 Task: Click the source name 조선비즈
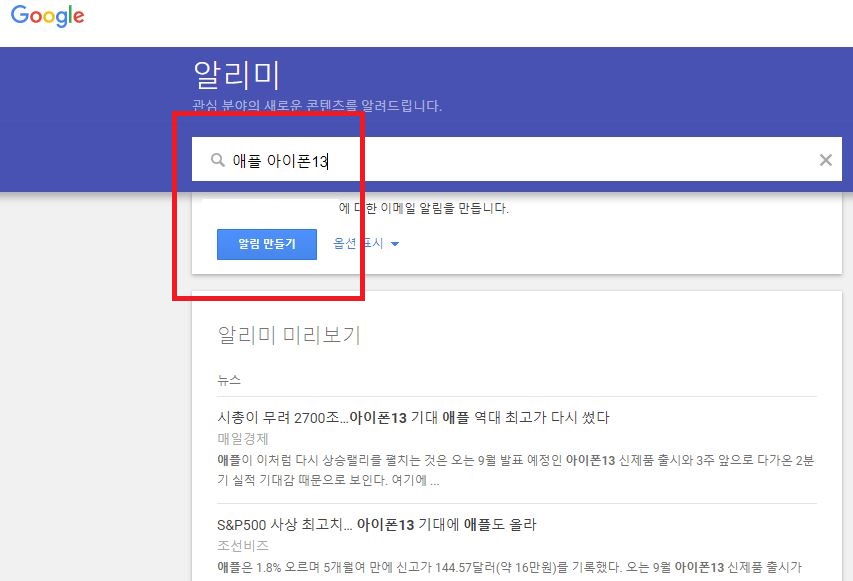(243, 545)
